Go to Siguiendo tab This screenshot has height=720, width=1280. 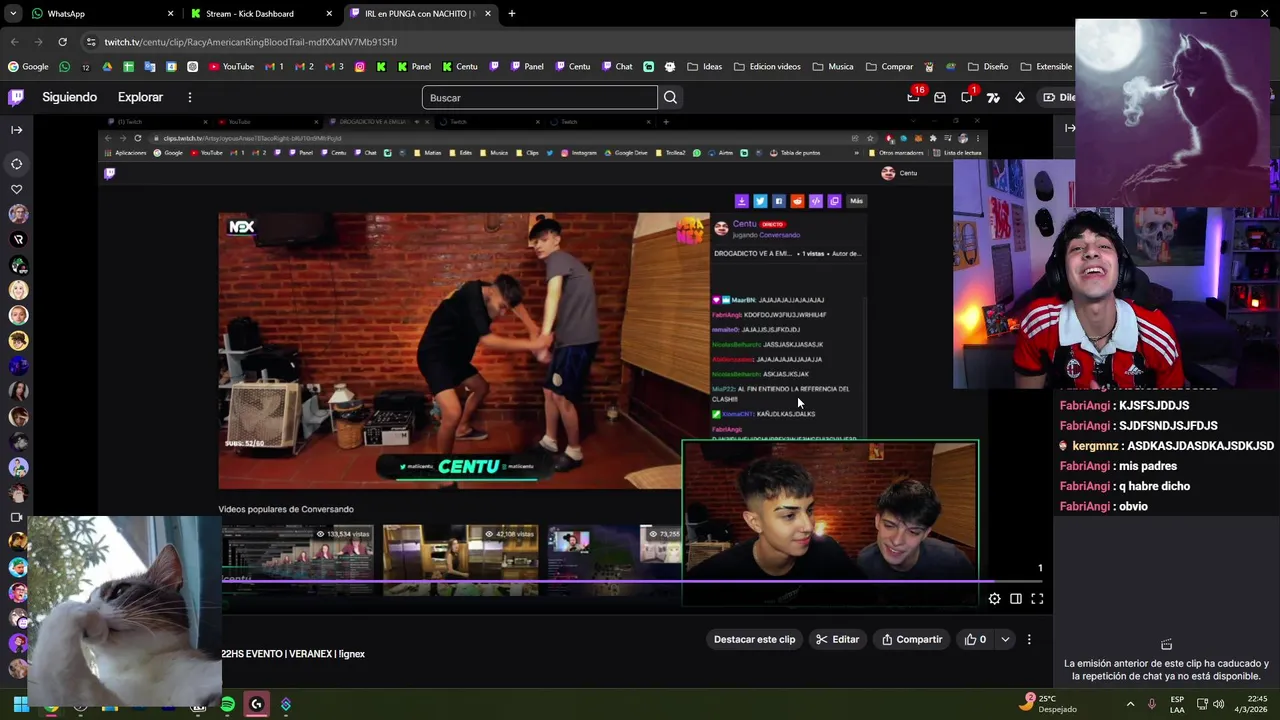70,97
